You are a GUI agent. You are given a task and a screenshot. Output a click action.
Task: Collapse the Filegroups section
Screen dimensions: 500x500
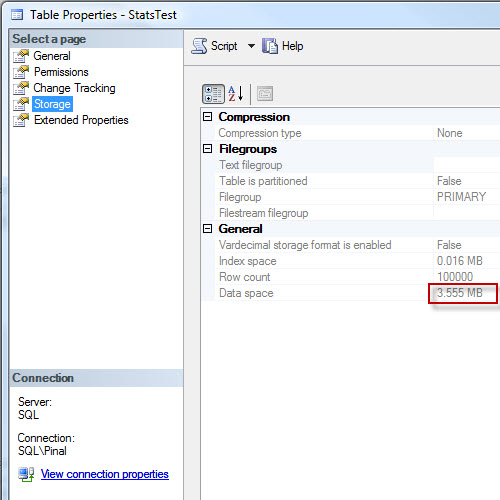coord(207,149)
